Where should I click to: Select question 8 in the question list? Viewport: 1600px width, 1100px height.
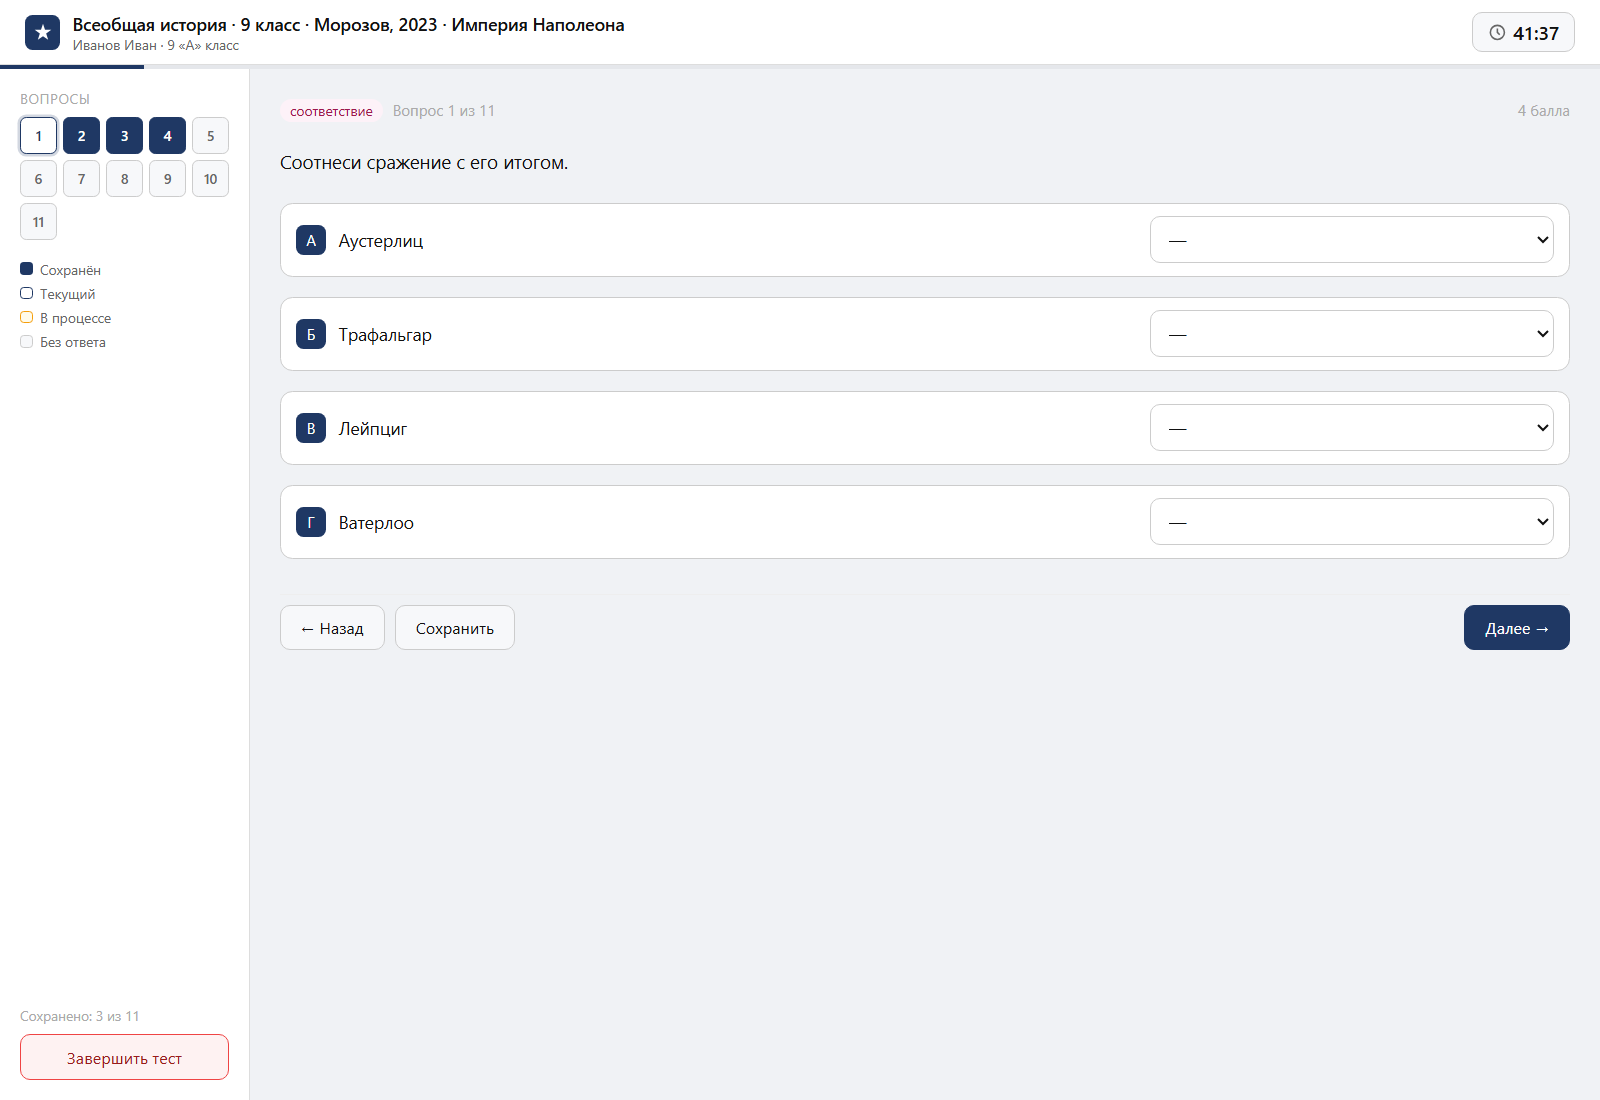tap(124, 179)
